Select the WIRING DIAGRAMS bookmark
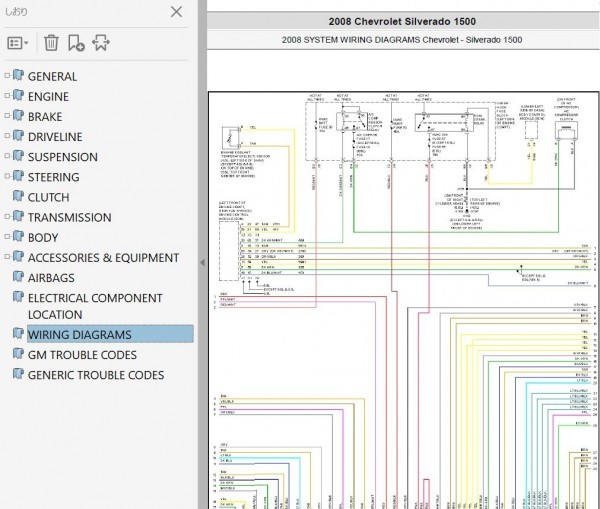The width and height of the screenshot is (600, 509). pos(110,334)
